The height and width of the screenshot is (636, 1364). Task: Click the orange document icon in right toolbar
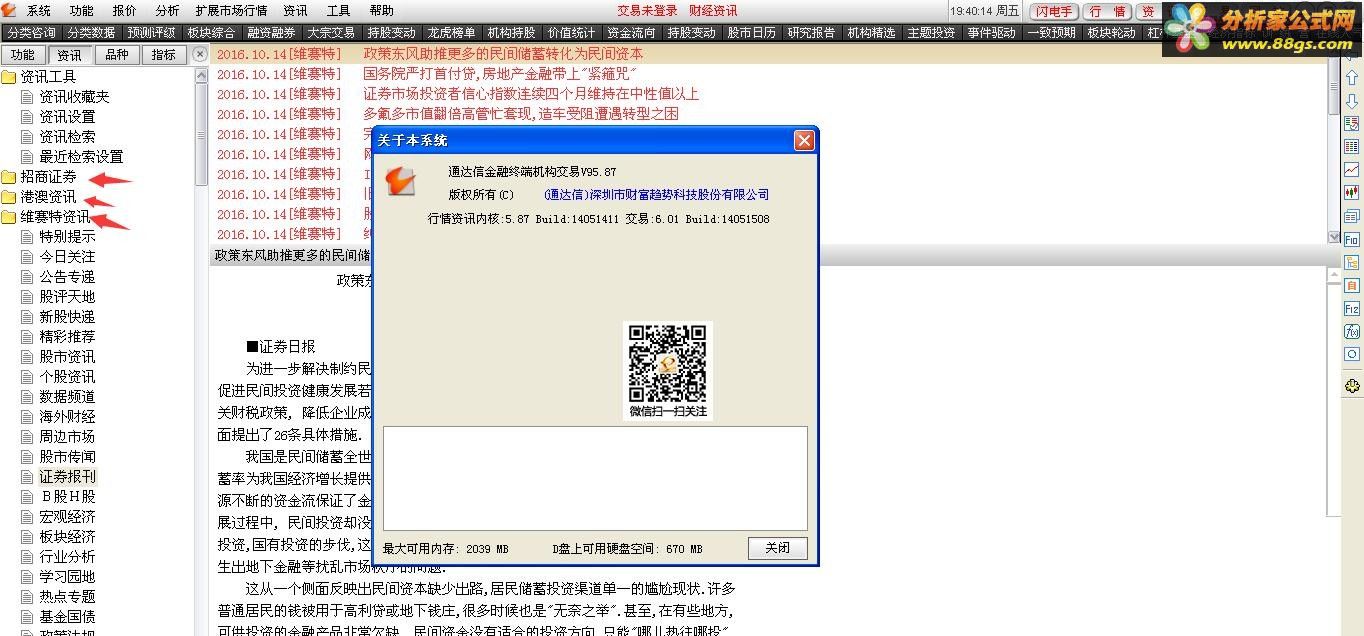pyautogui.click(x=1352, y=286)
